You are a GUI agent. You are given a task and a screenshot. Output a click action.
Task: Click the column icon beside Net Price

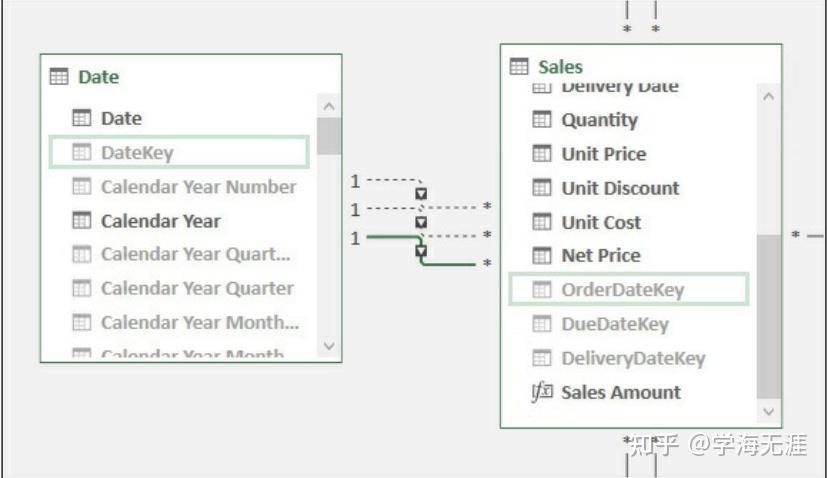click(541, 256)
